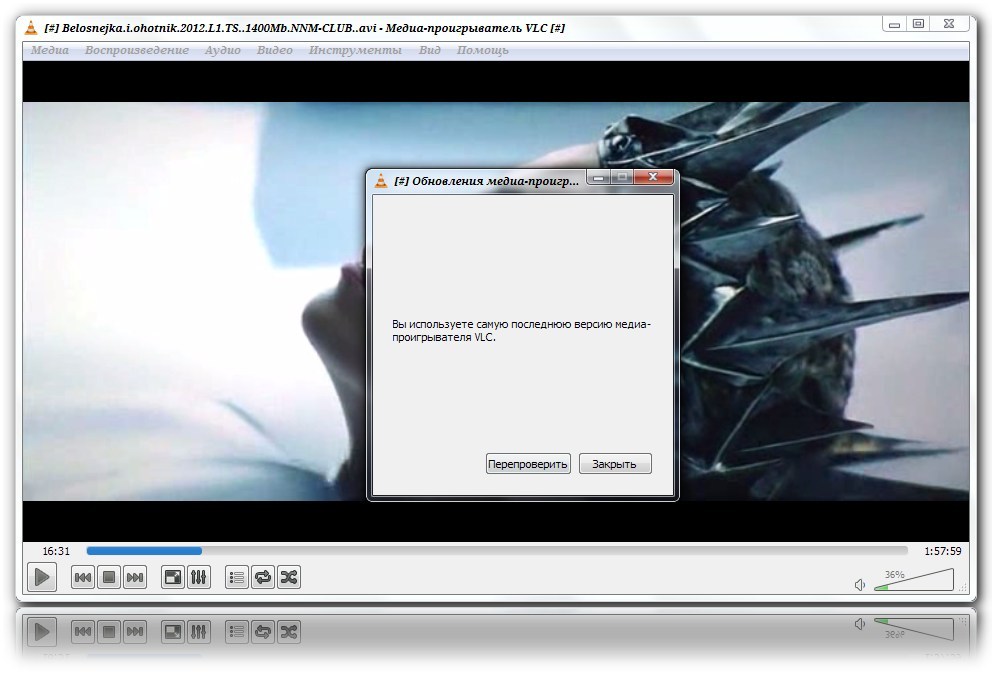Seek on the playback progress bar

[496, 550]
